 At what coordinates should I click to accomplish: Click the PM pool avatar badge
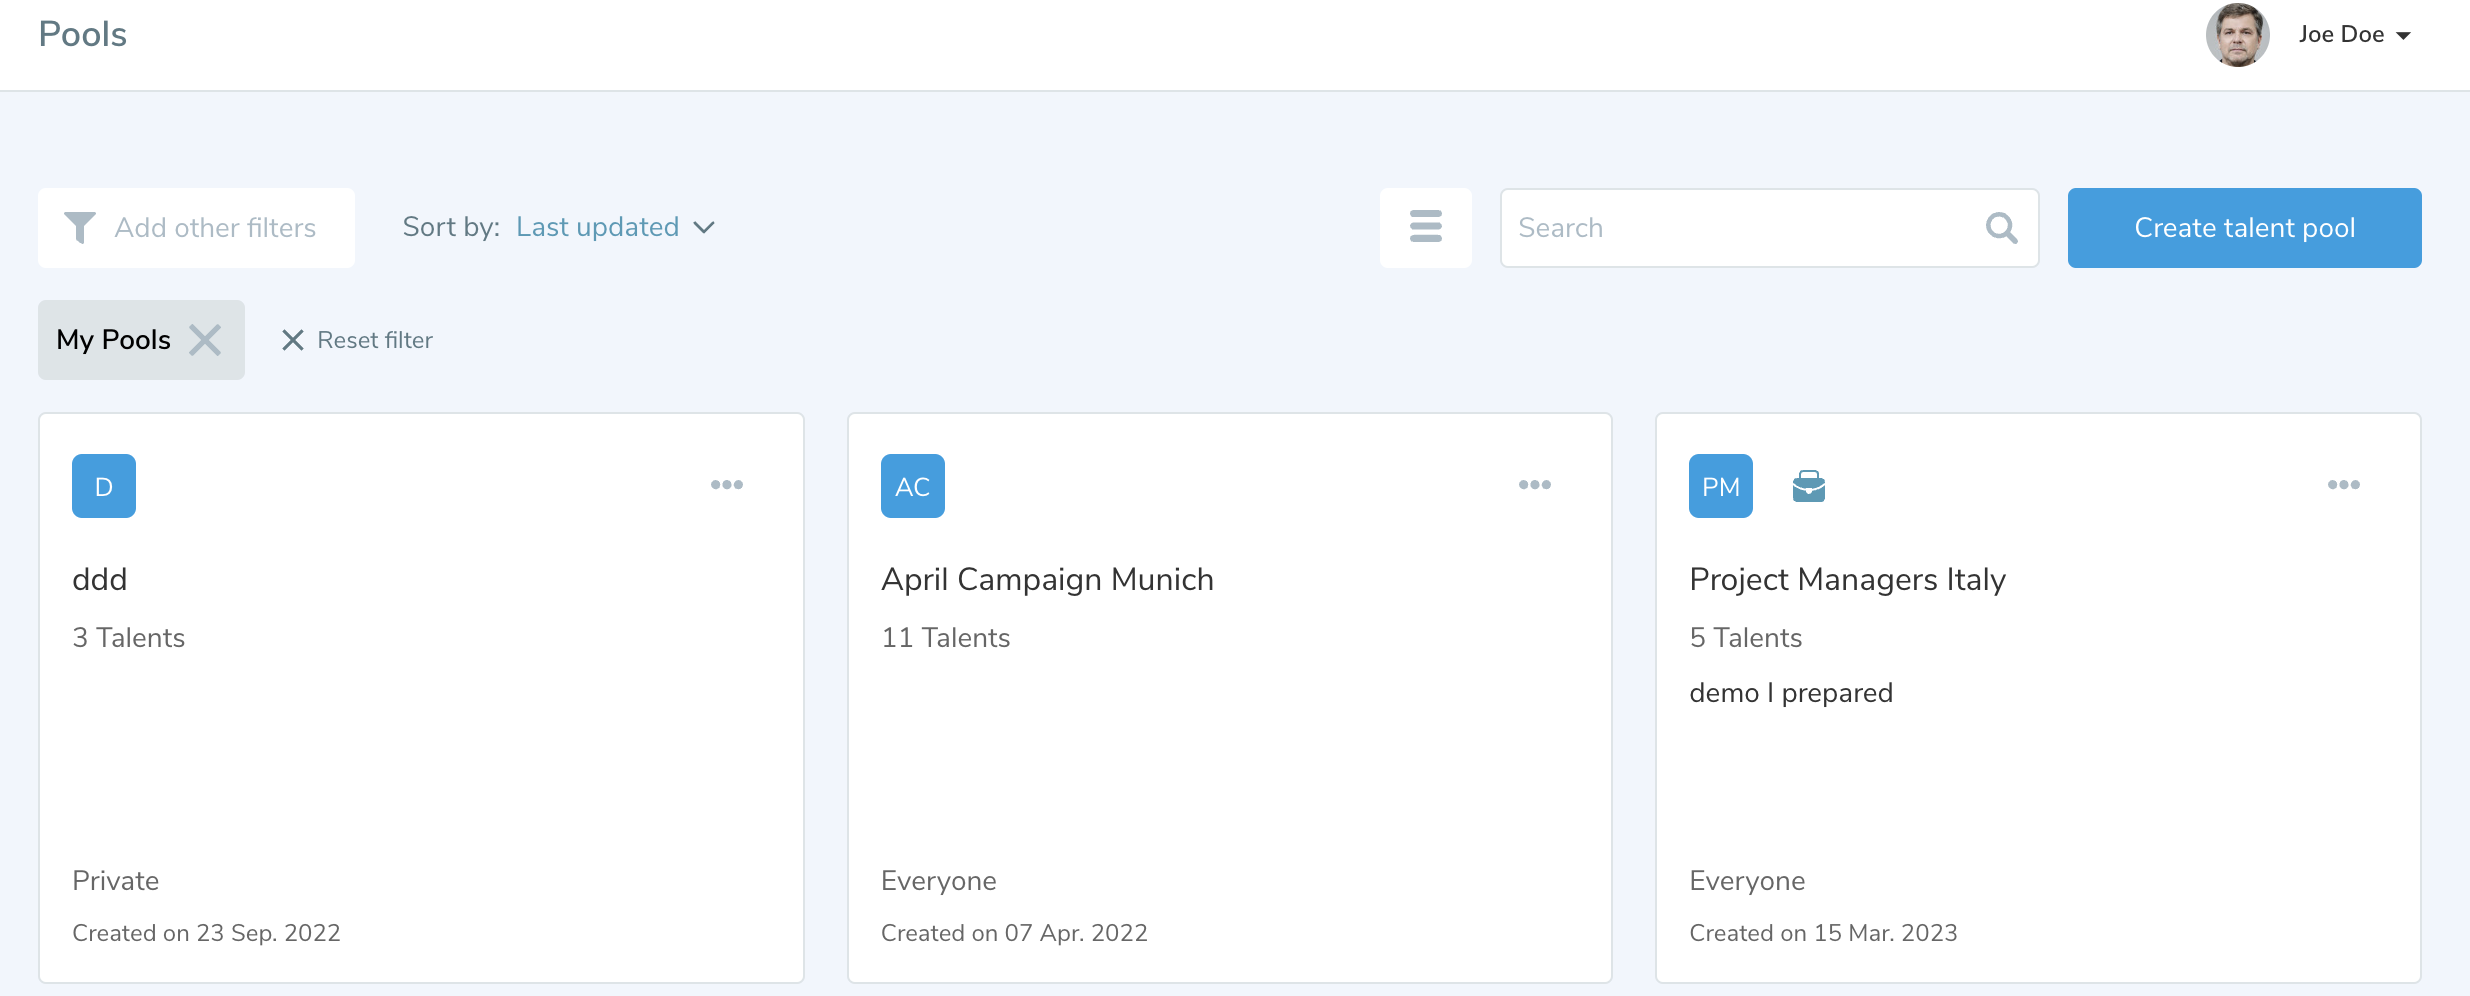coord(1720,486)
